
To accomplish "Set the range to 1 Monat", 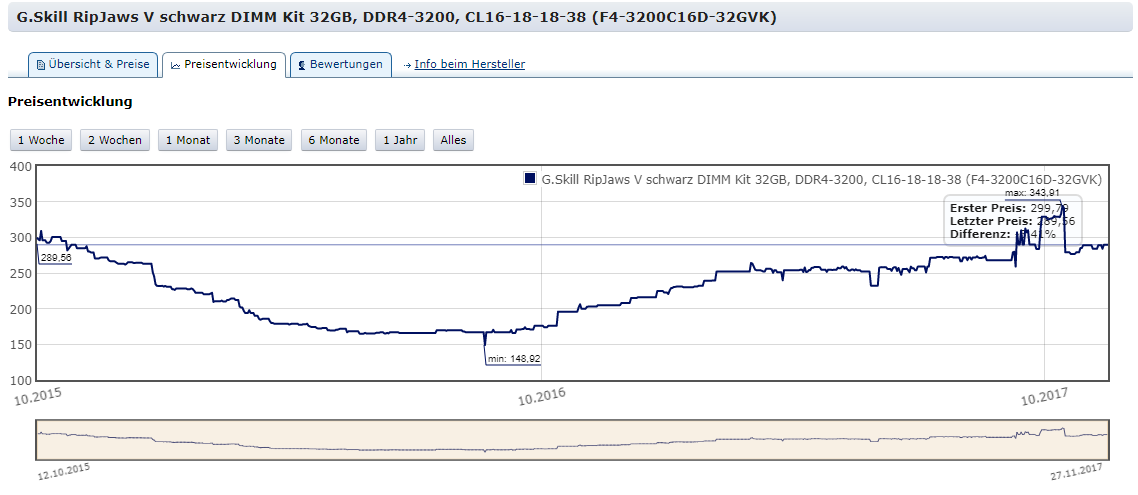I will pyautogui.click(x=188, y=140).
